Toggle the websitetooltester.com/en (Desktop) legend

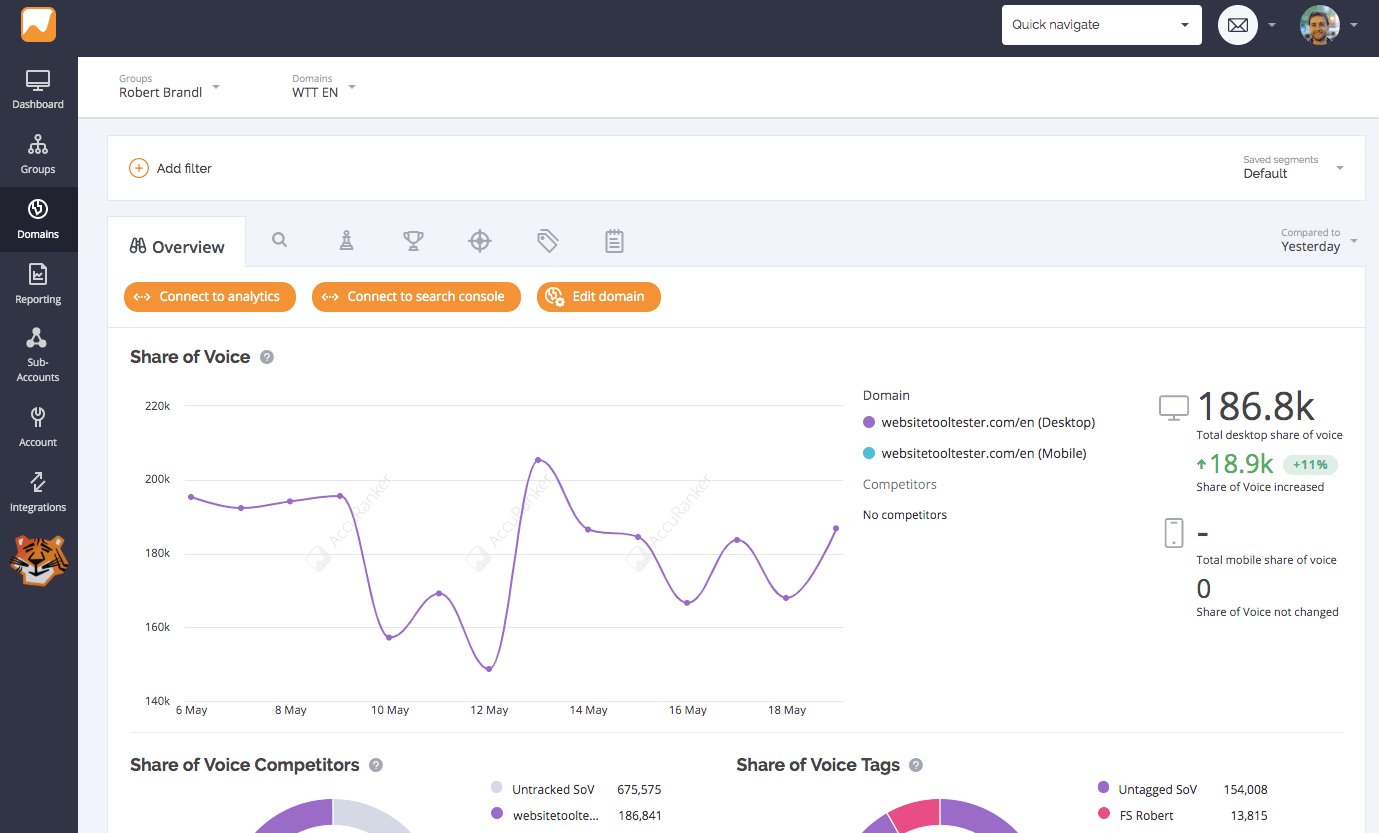pyautogui.click(x=979, y=423)
